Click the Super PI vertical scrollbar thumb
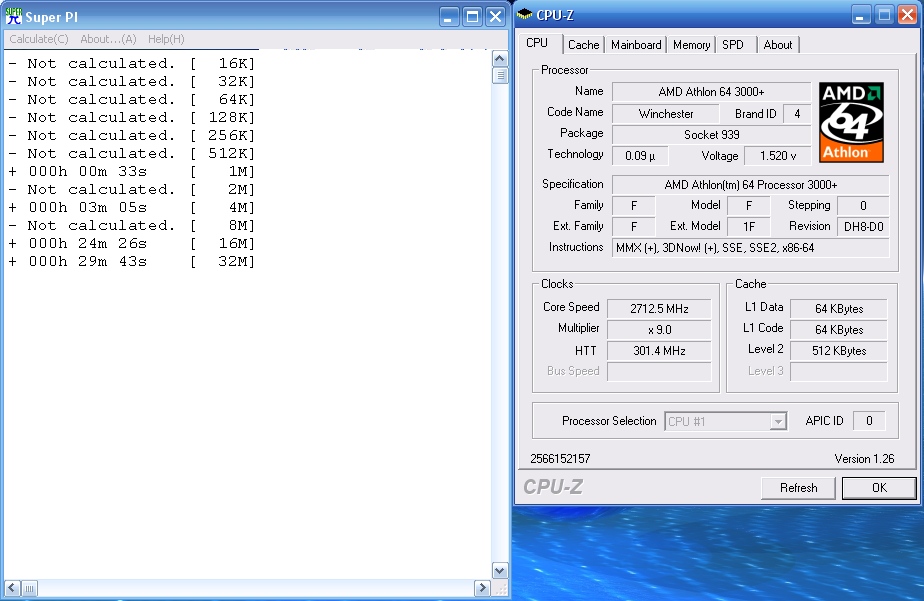 pos(500,75)
